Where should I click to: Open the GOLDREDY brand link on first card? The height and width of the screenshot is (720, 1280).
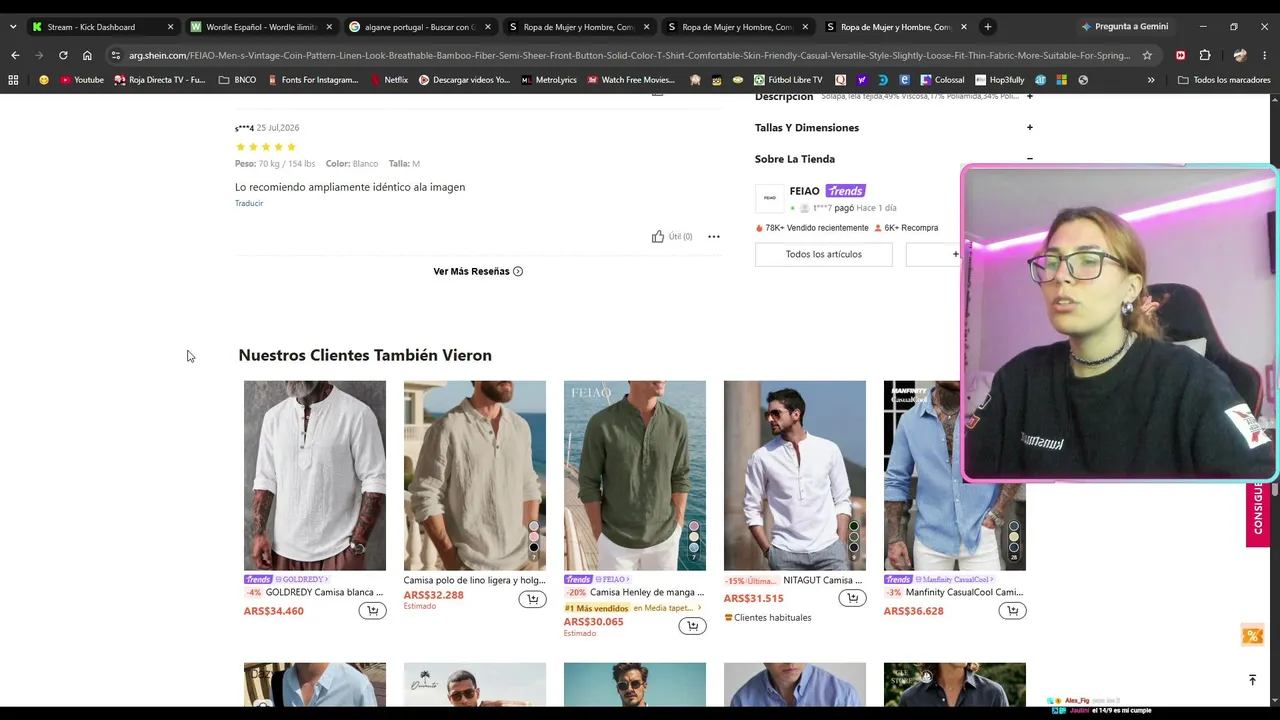[x=303, y=579]
